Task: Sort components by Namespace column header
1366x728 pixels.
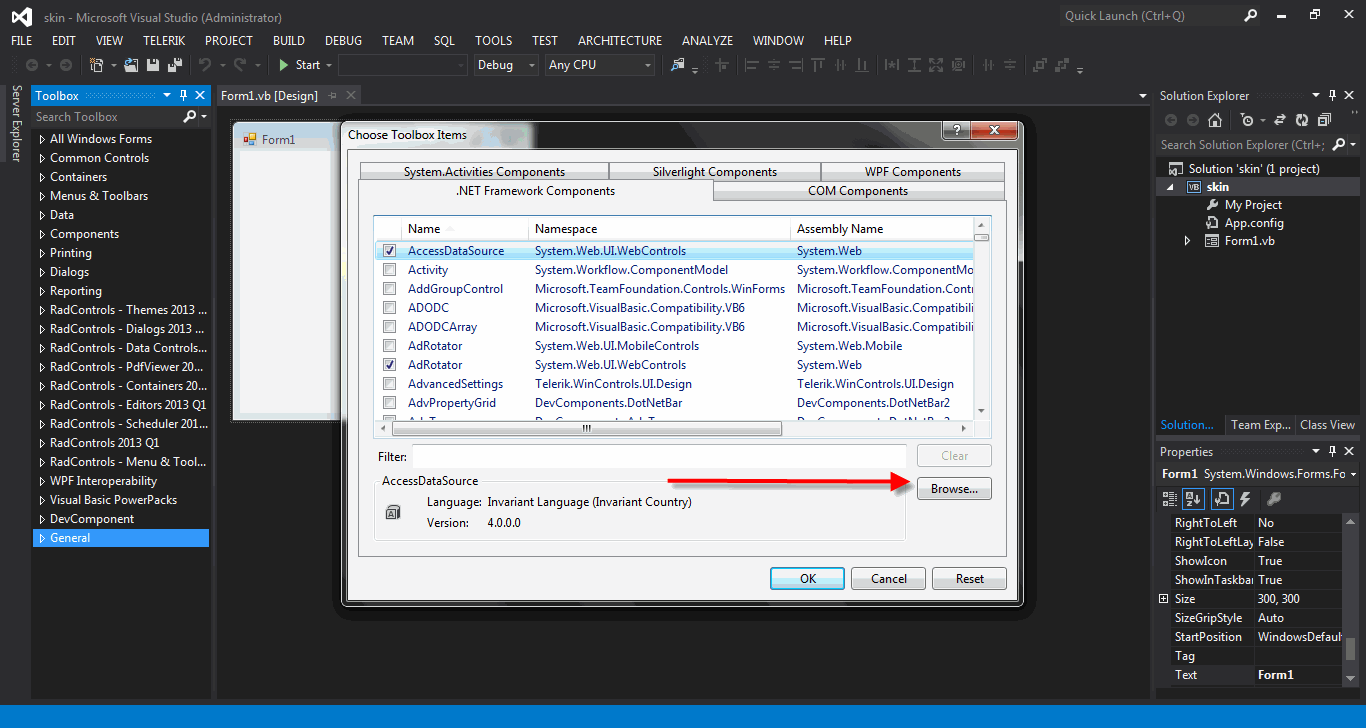Action: point(659,229)
